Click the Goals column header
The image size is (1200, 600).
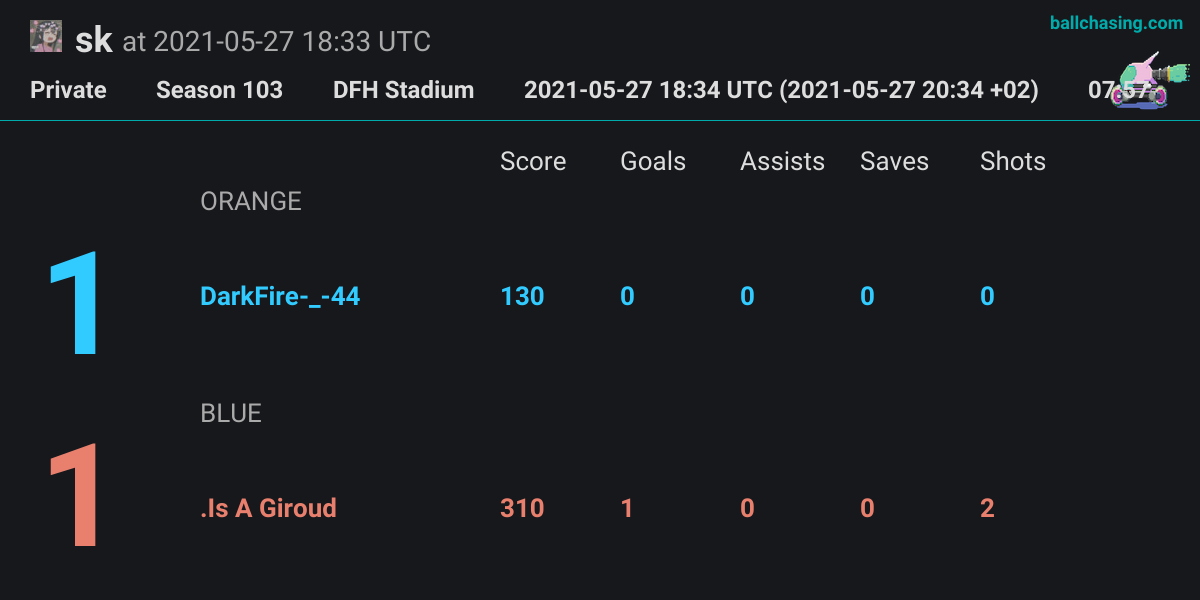tap(653, 162)
